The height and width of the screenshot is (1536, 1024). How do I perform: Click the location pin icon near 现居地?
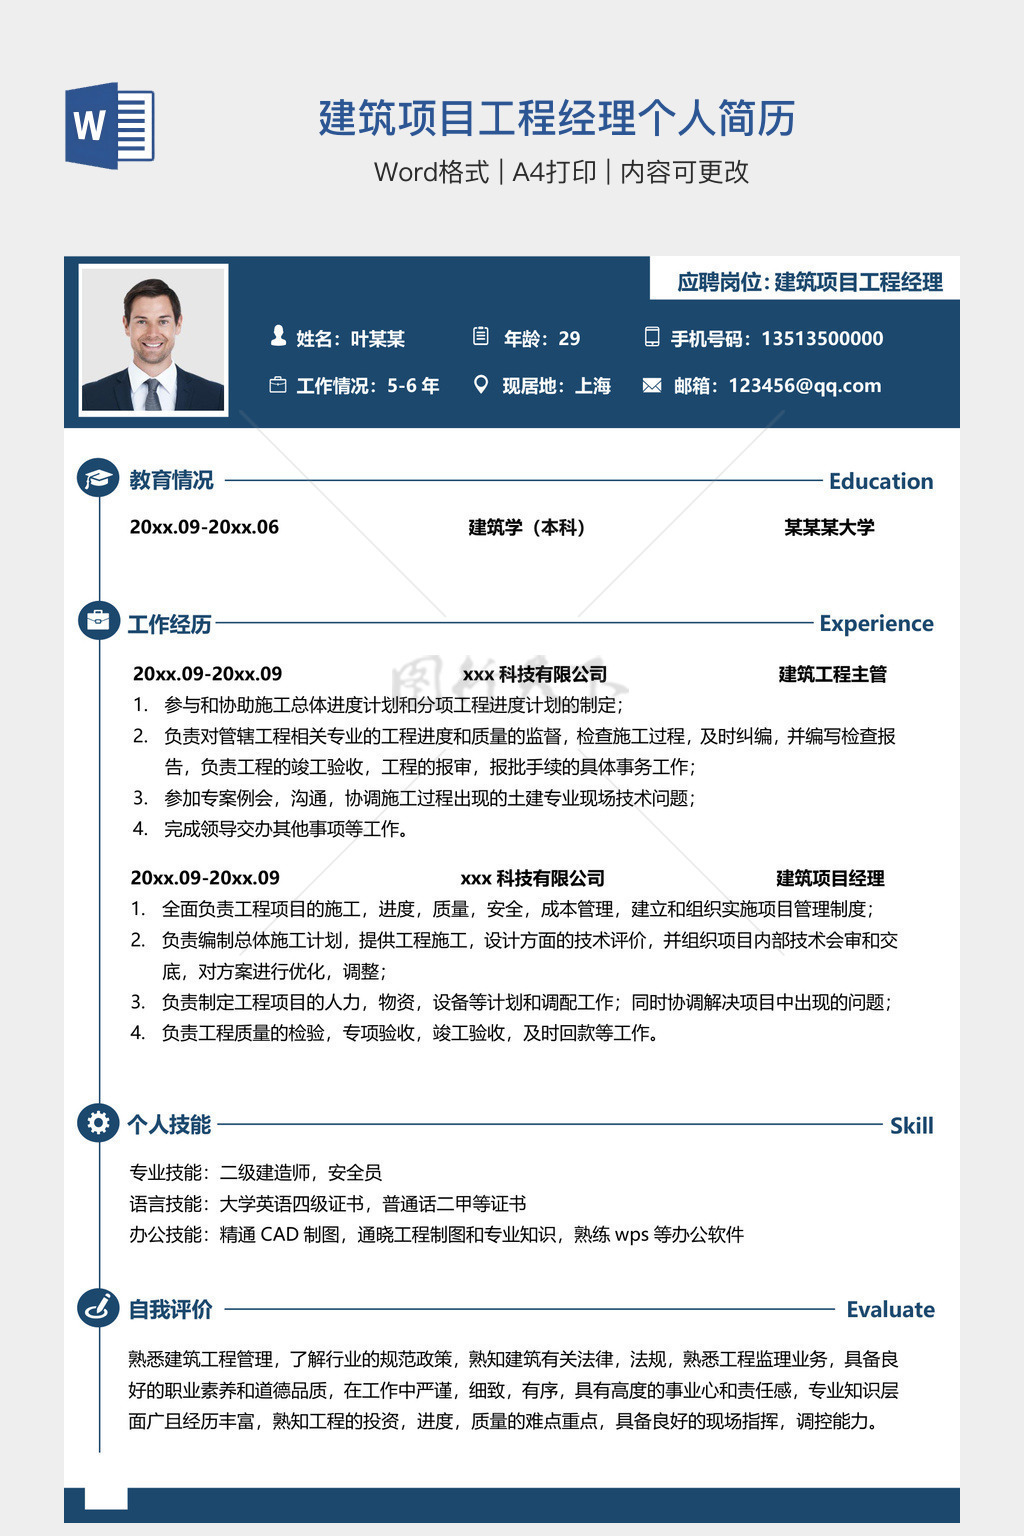[x=481, y=385]
